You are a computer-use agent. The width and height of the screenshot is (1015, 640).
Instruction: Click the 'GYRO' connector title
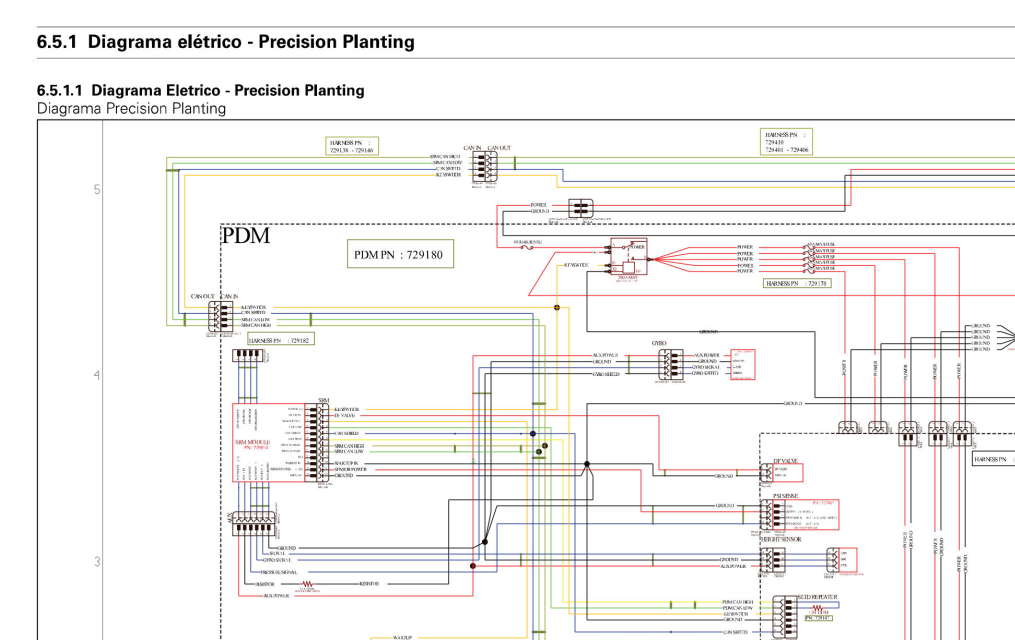pos(659,344)
